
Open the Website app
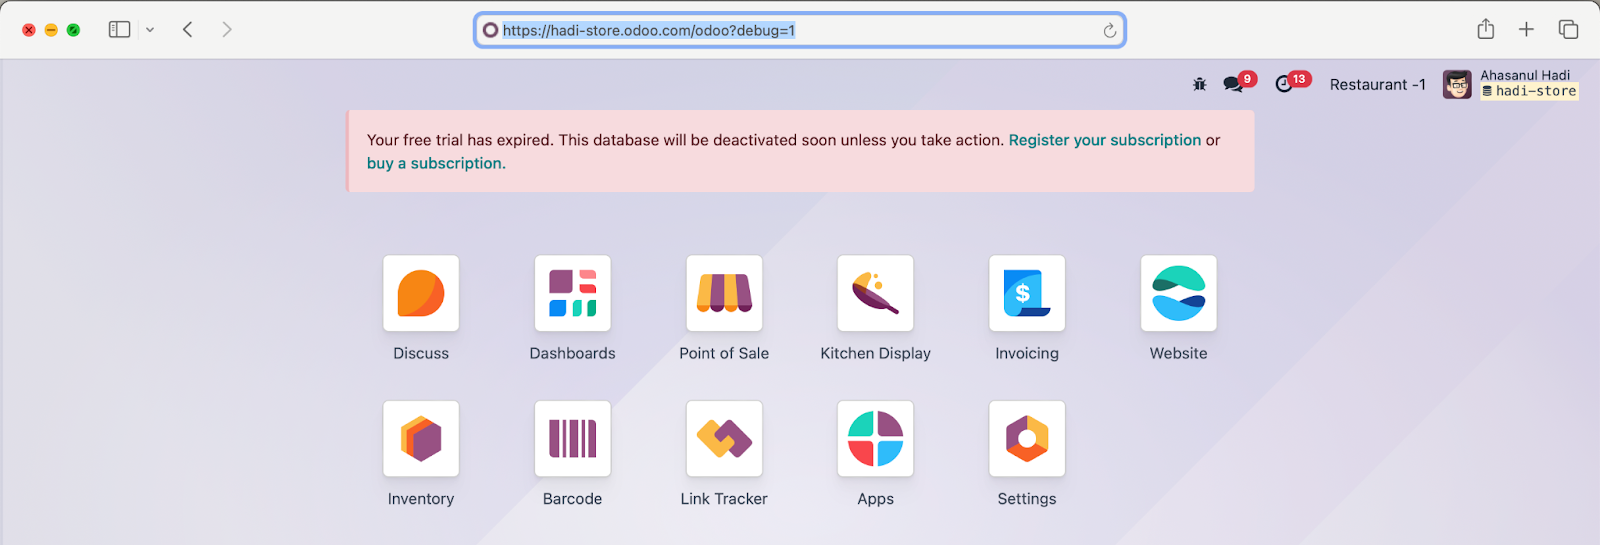(1178, 293)
